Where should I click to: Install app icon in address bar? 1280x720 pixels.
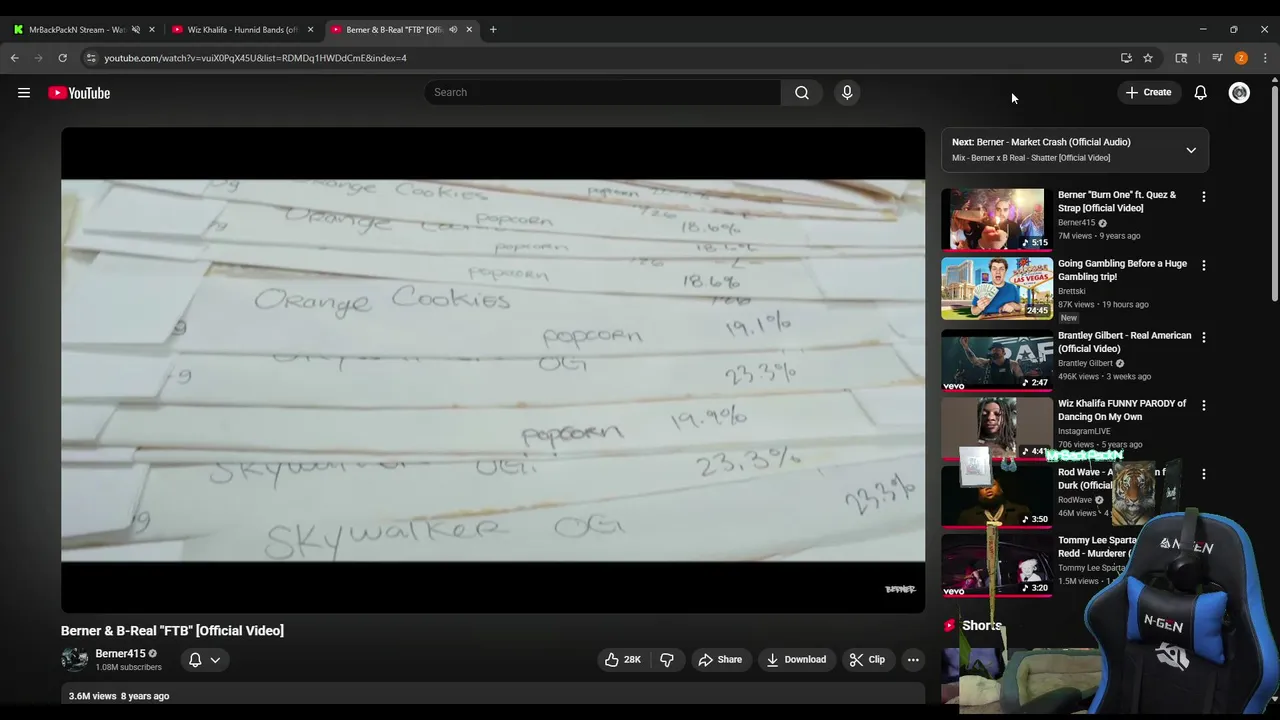(x=1126, y=58)
